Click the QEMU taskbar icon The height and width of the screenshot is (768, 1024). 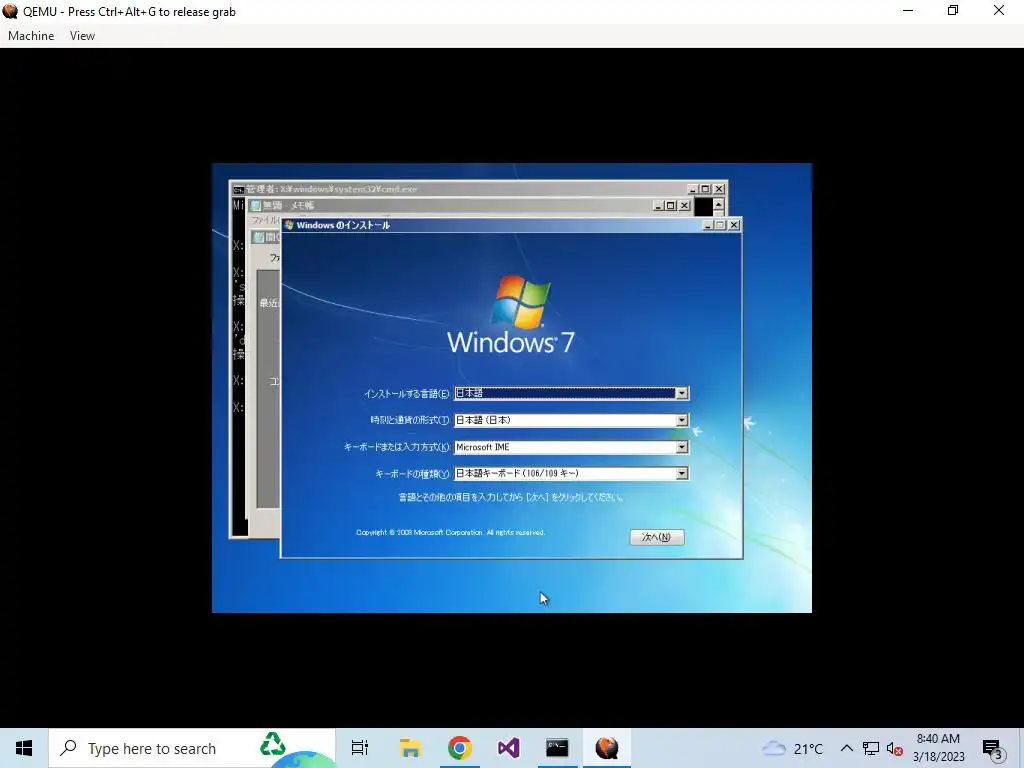(x=607, y=748)
